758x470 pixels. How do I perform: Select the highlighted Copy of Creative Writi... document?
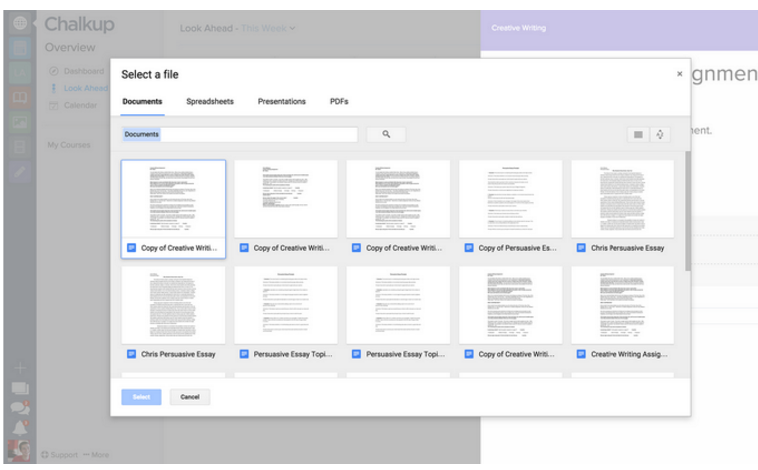pyautogui.click(x=174, y=209)
